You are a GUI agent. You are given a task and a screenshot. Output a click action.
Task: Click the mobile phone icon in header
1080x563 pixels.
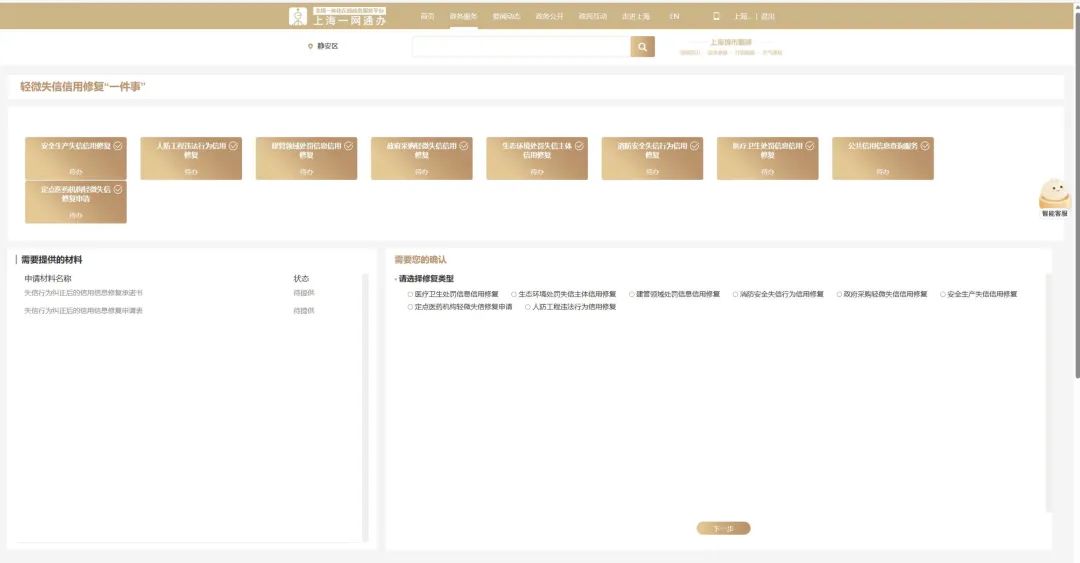point(716,16)
